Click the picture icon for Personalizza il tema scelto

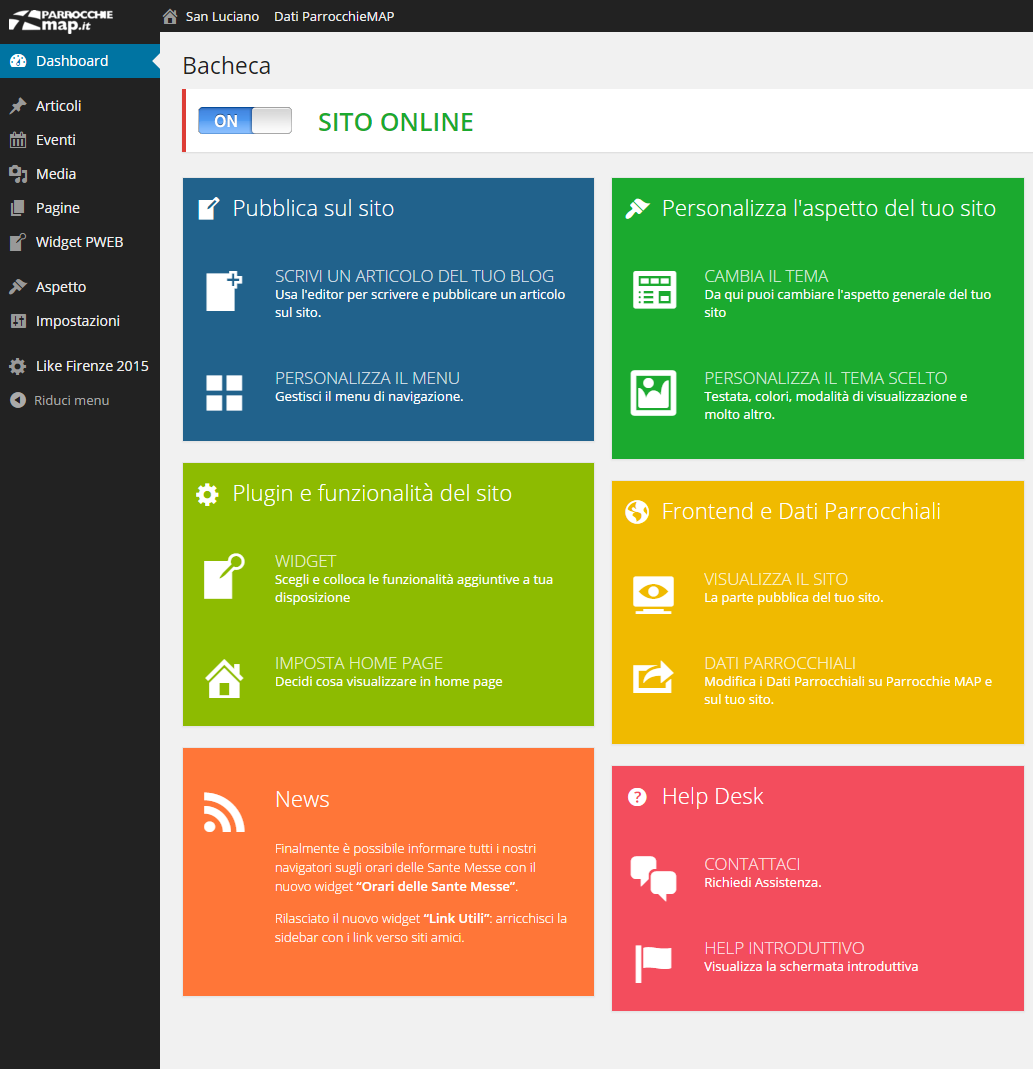click(x=653, y=393)
